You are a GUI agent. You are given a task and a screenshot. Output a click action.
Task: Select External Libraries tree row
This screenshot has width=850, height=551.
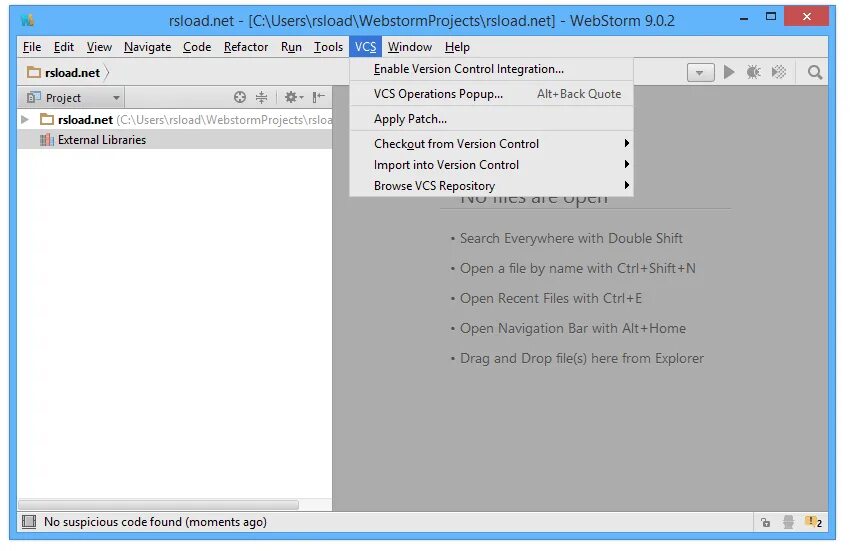(175, 140)
